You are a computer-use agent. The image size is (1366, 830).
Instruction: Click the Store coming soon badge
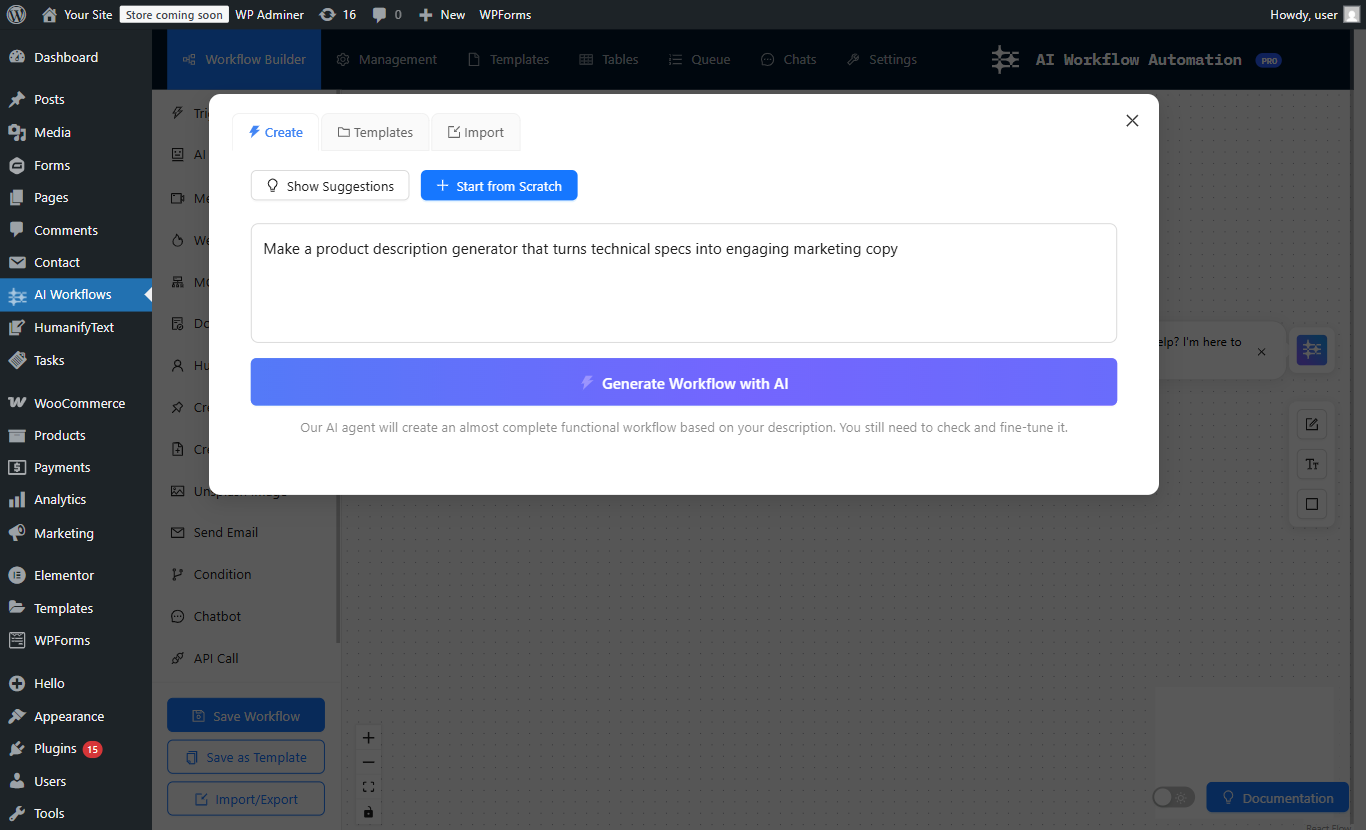174,15
